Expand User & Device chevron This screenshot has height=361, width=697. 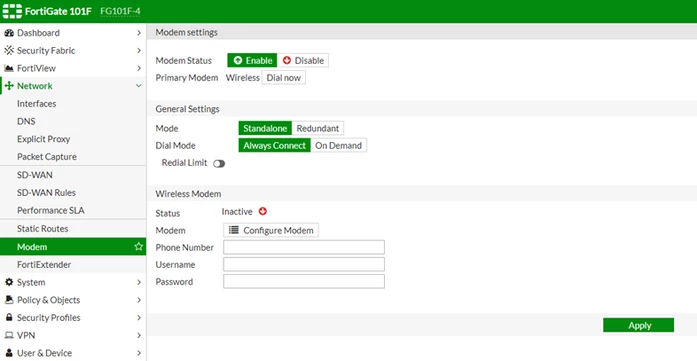[139, 353]
